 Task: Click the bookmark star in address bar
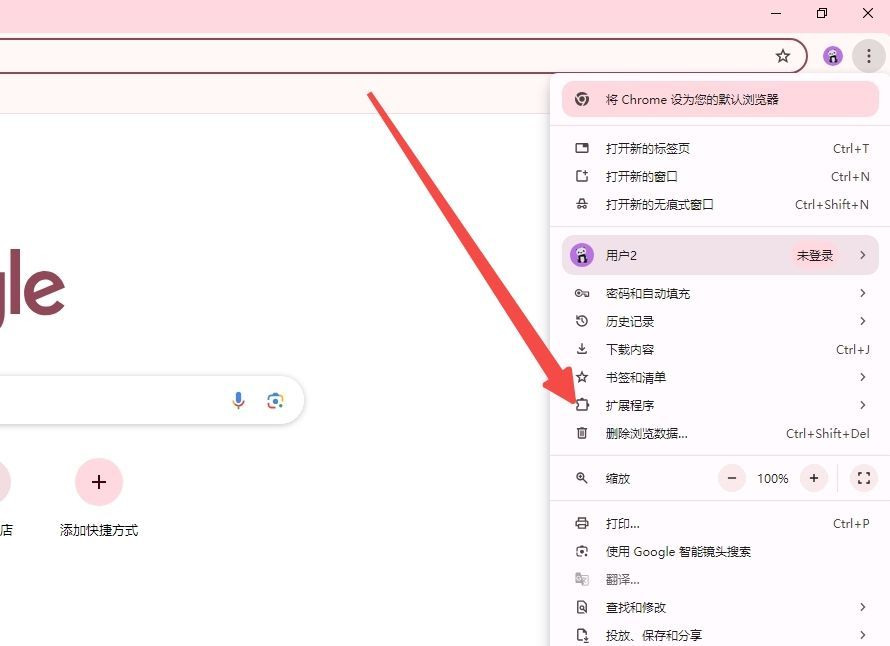[x=783, y=56]
